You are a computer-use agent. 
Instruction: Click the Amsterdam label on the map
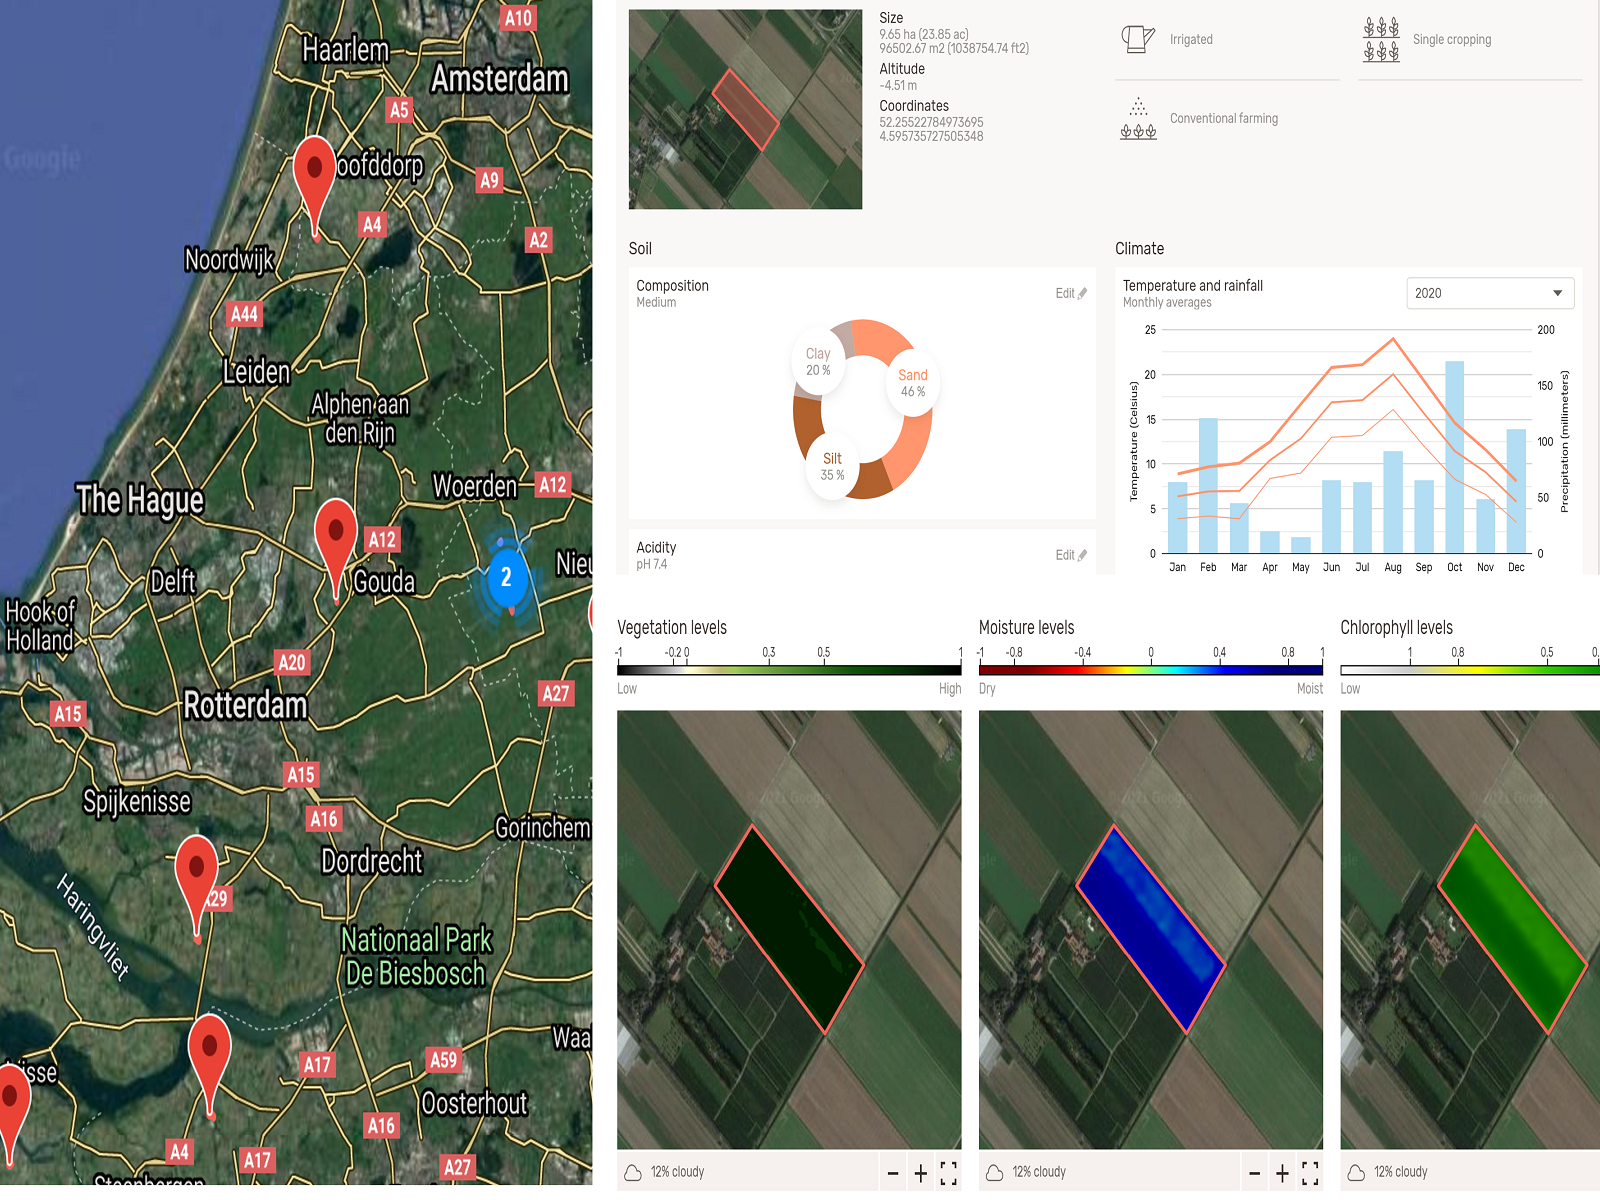click(x=499, y=79)
